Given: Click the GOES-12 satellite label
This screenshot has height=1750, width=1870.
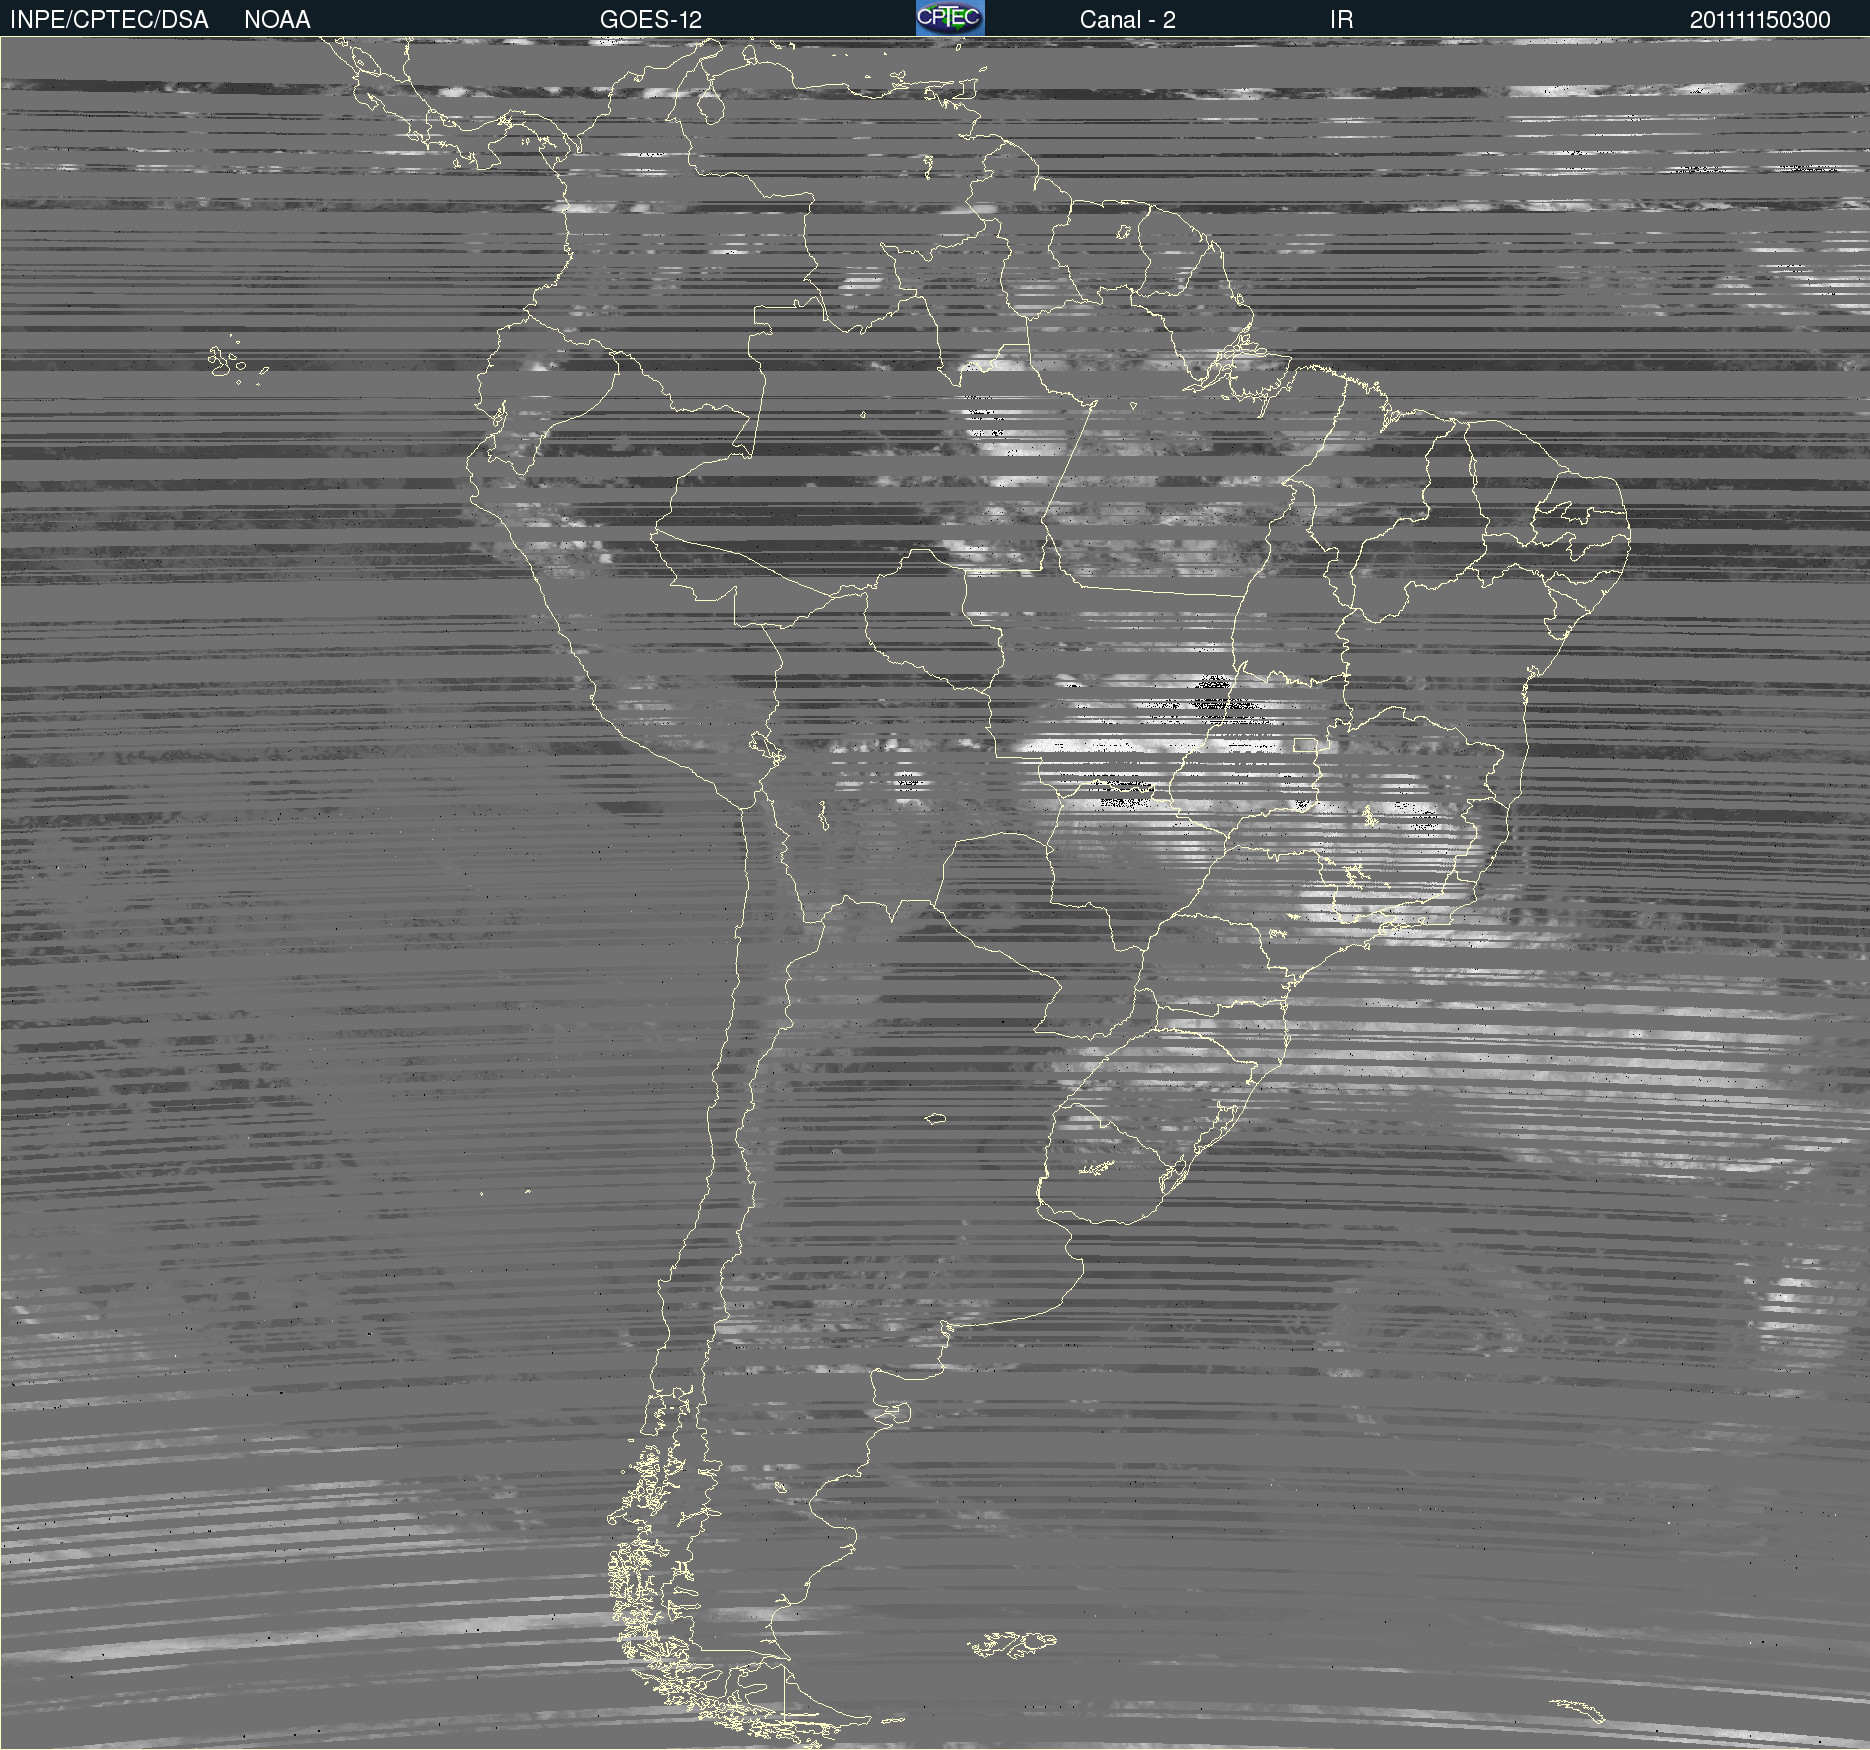Looking at the screenshot, I should pos(651,20).
